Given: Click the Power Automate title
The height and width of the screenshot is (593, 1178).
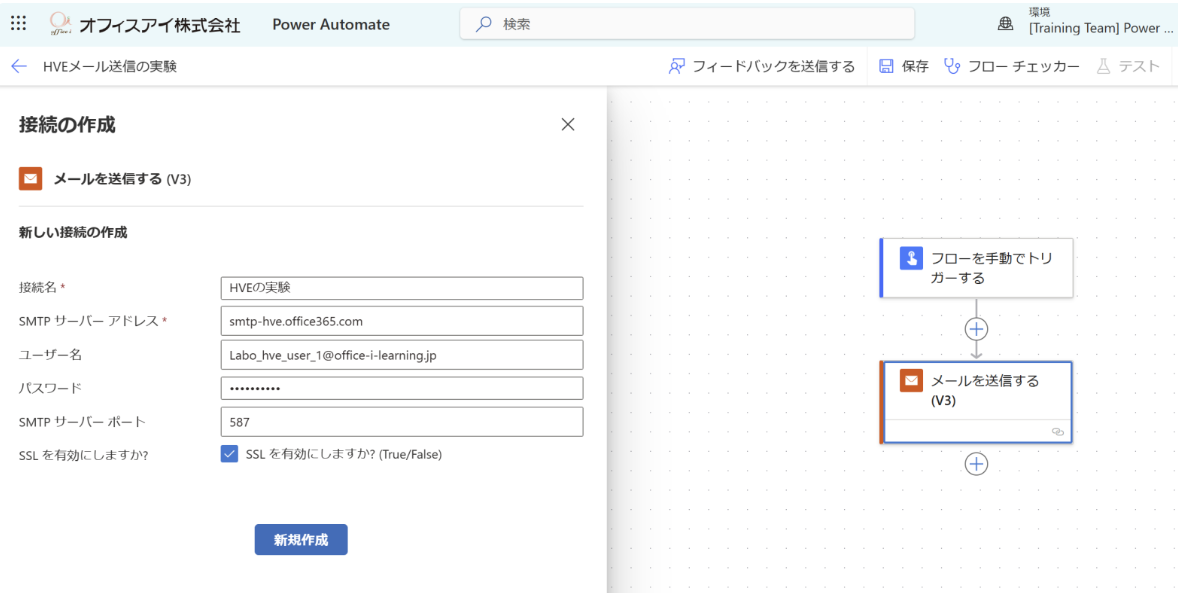Looking at the screenshot, I should (x=331, y=24).
